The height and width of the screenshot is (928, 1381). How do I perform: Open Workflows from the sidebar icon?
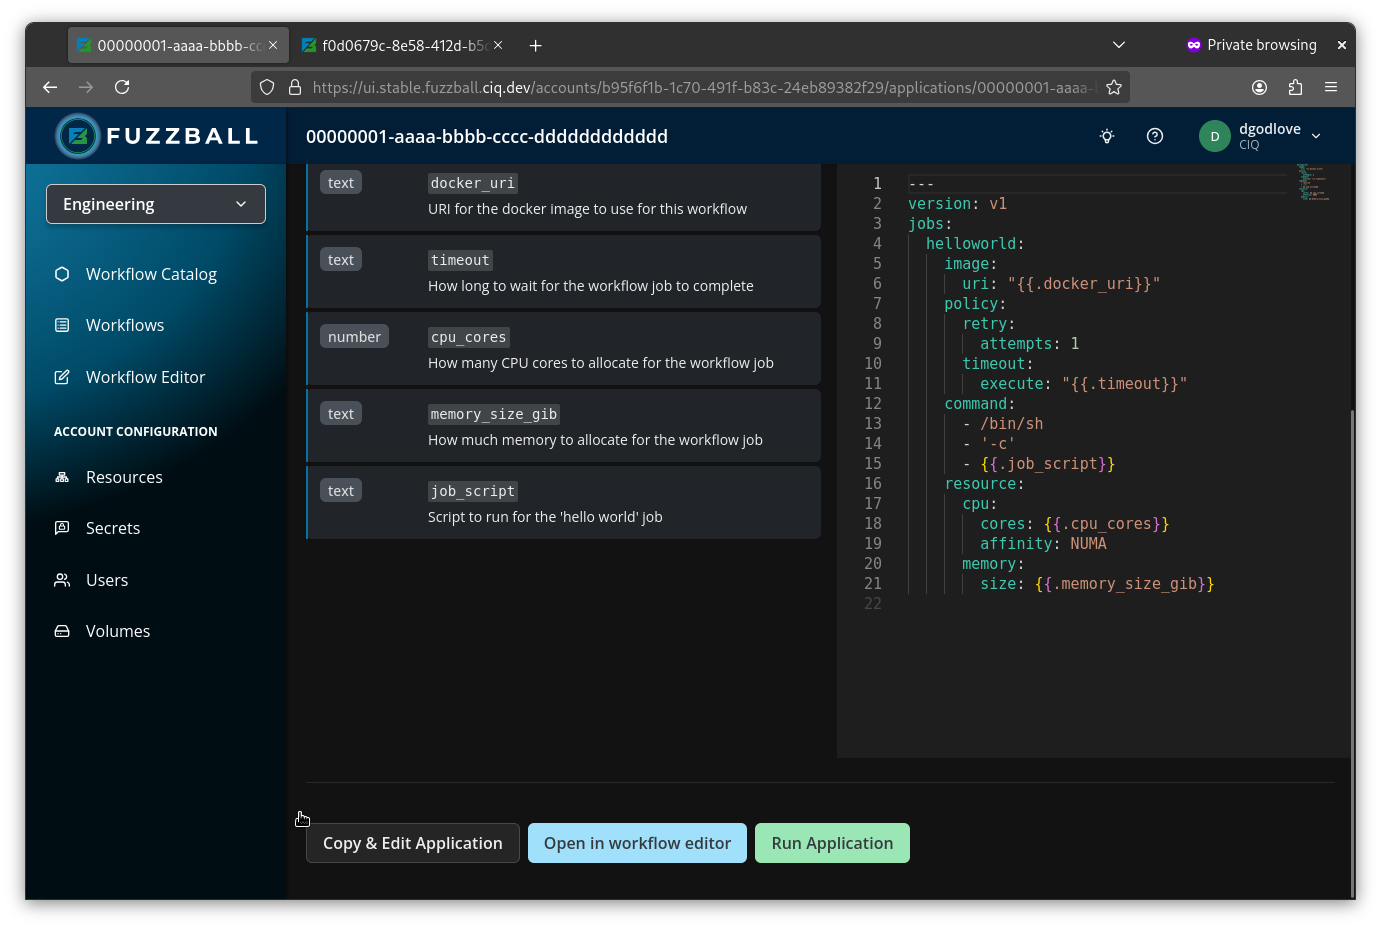click(62, 325)
